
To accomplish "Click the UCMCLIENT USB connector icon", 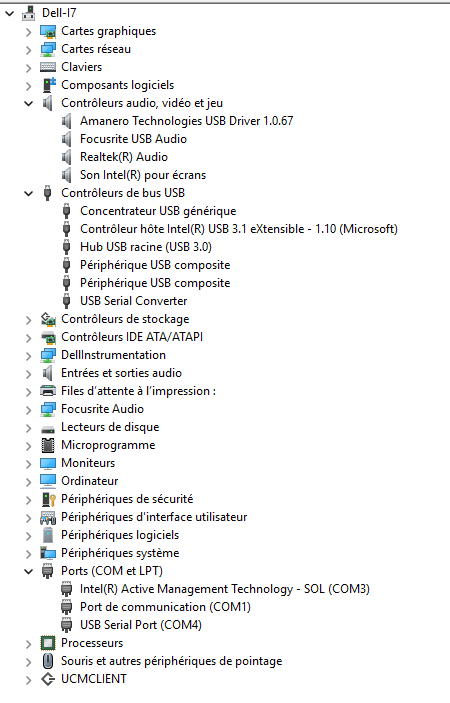I will coord(48,679).
